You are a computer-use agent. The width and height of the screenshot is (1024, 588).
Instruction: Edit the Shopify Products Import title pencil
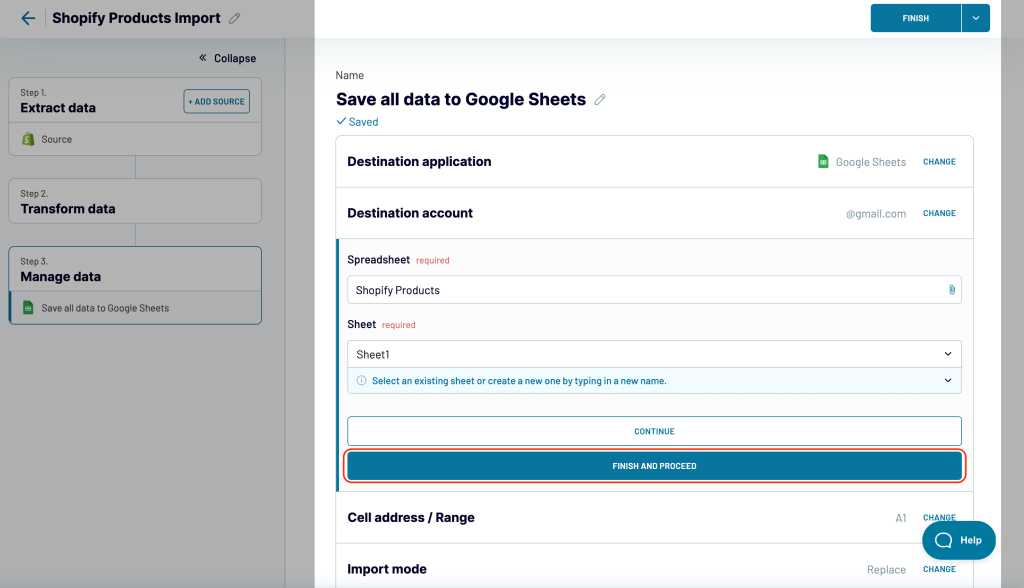coord(234,18)
